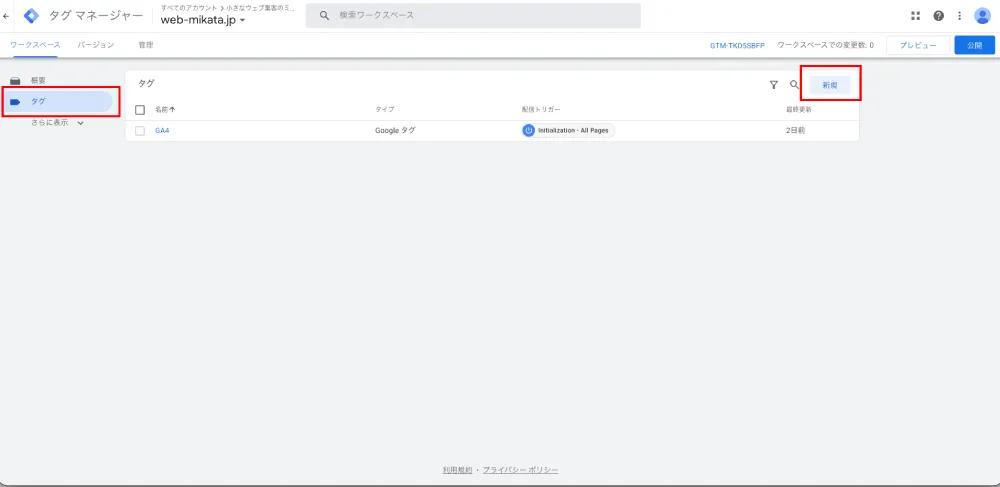The image size is (1000, 487).
Task: Select タグ in the sidebar
Action: pyautogui.click(x=57, y=101)
